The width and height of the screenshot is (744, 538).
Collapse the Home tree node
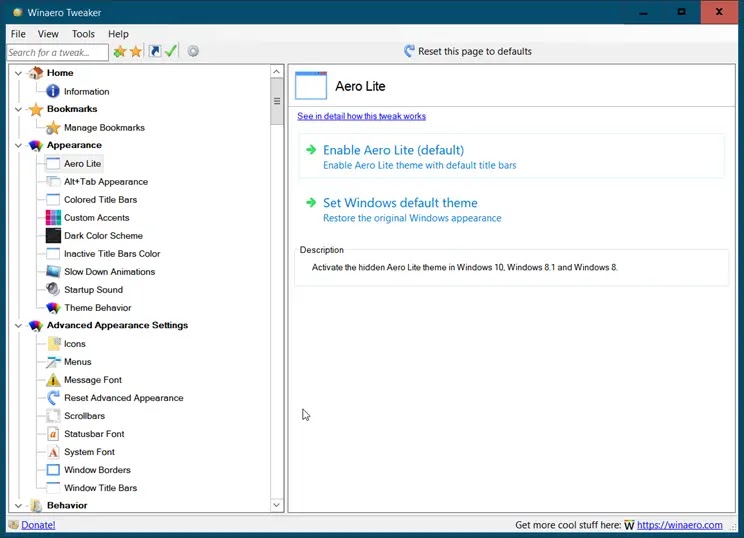(x=18, y=73)
